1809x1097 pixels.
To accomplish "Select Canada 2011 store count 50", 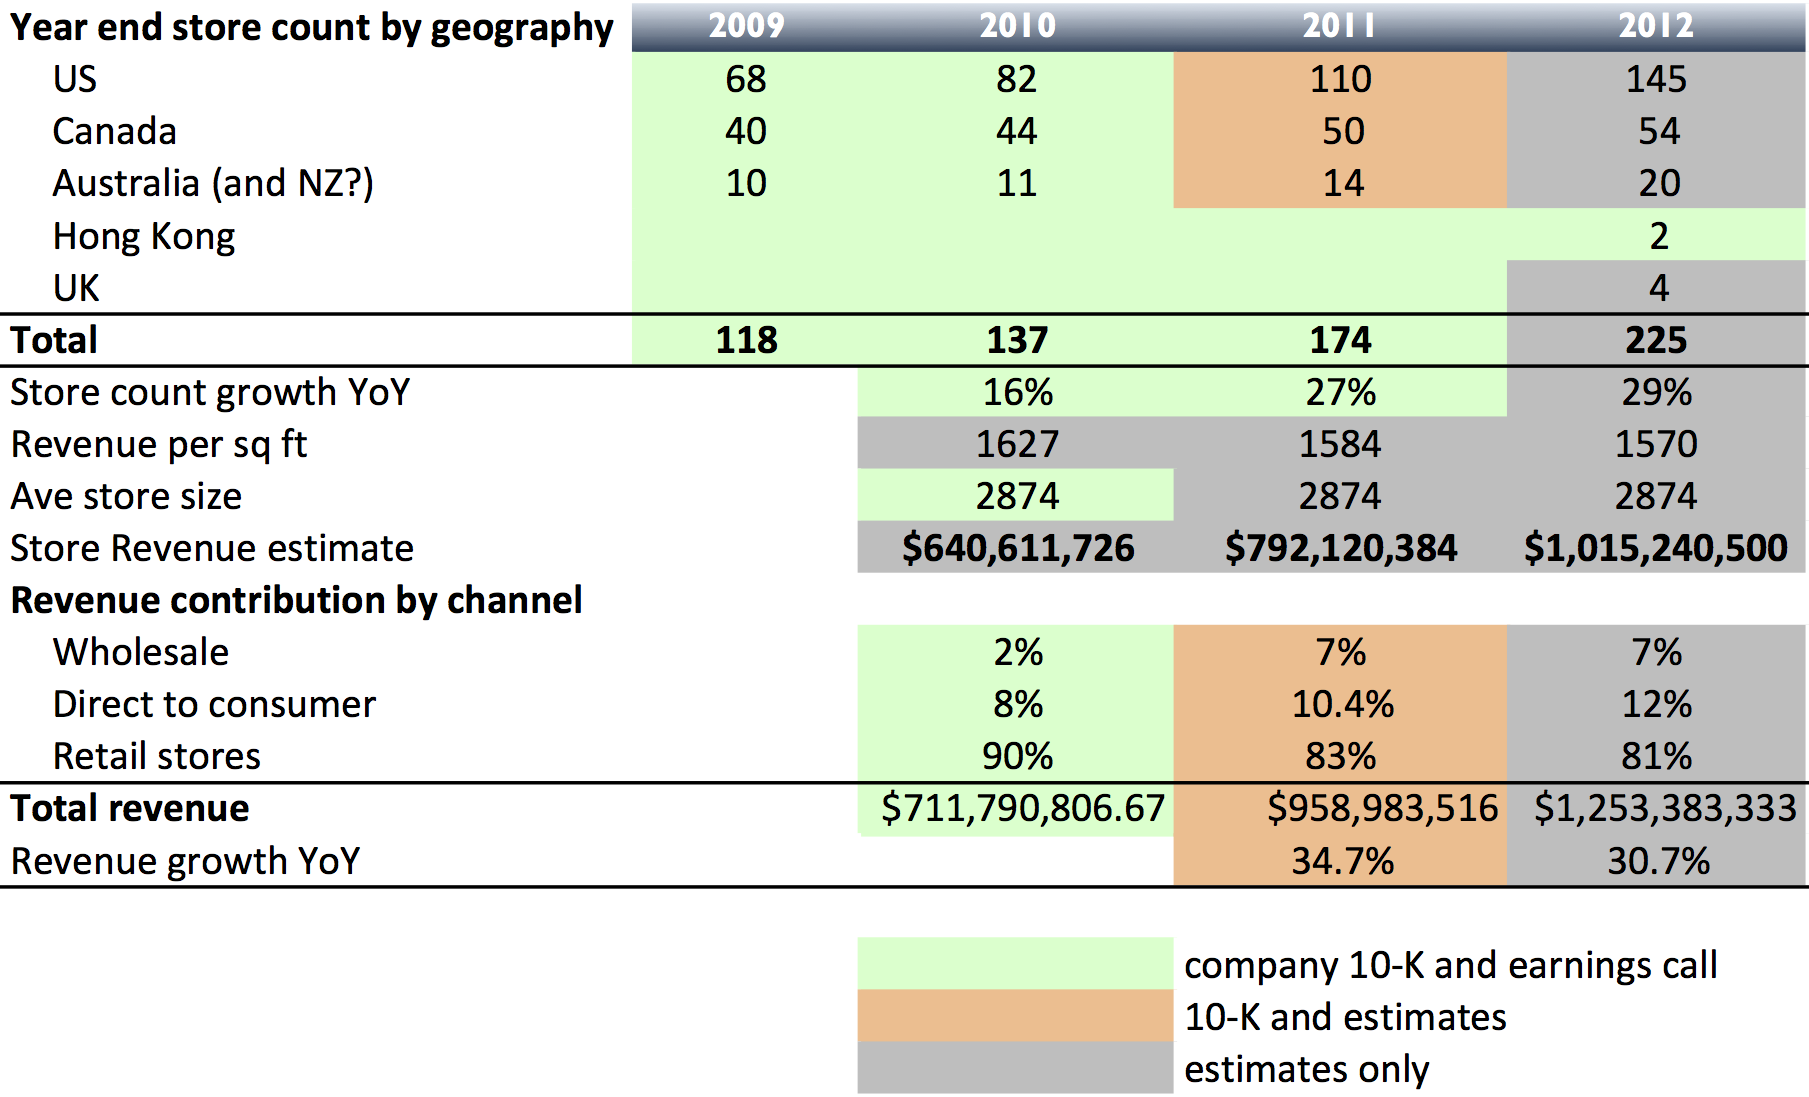I will point(1343,131).
